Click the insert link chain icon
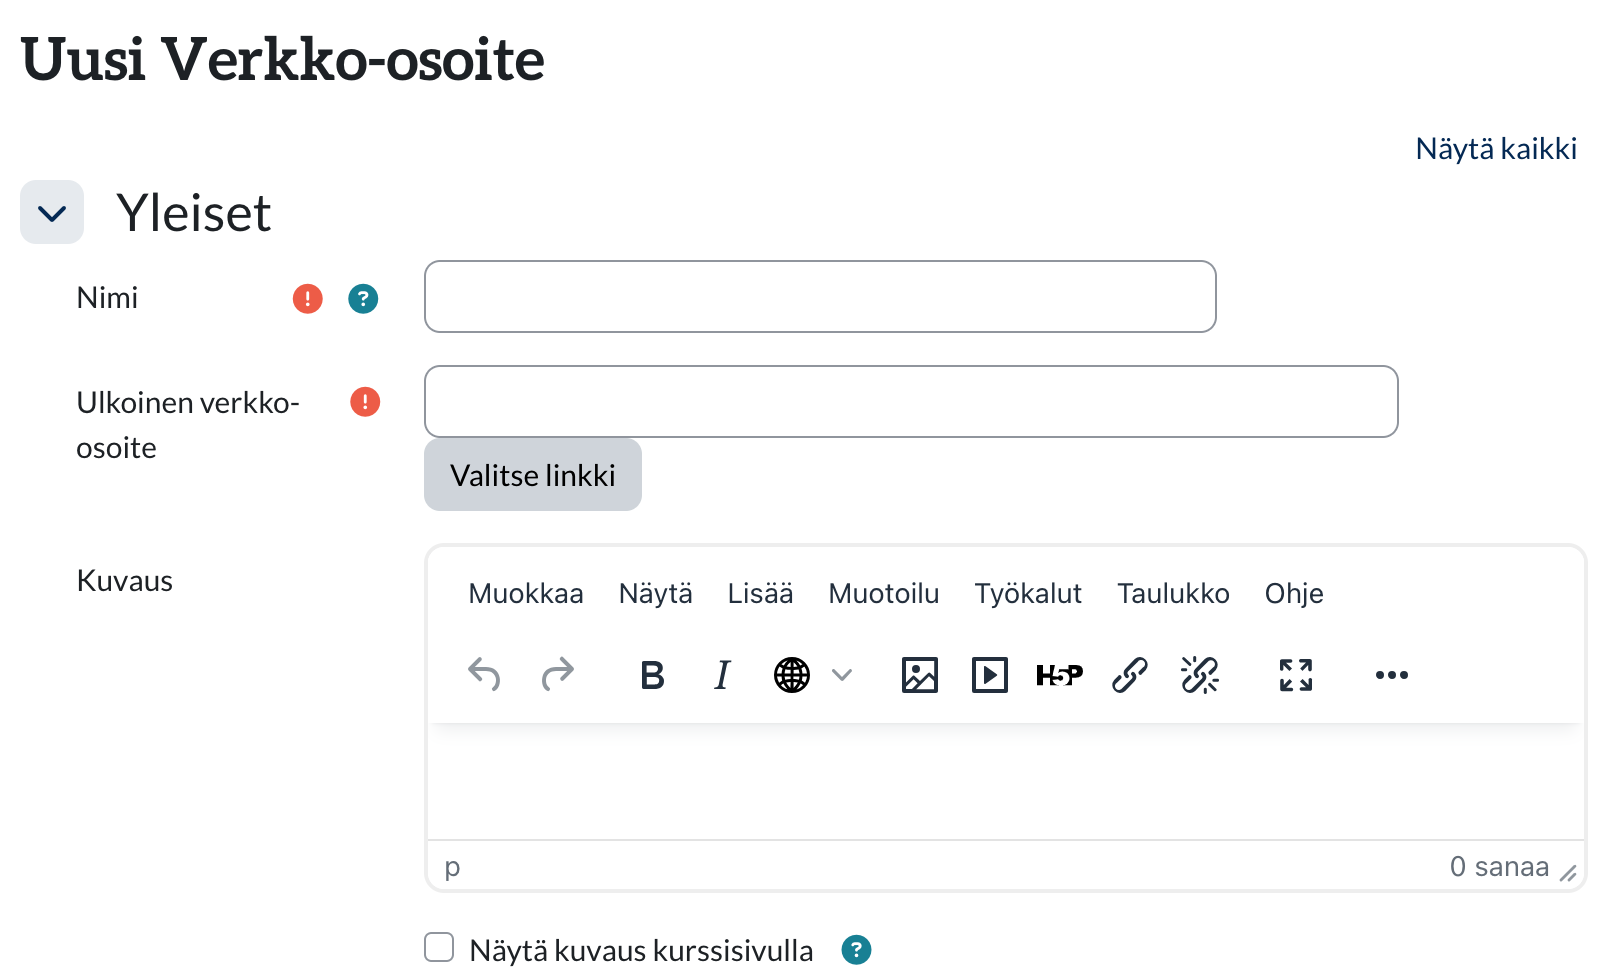Viewport: 1620px width, 978px height. (x=1129, y=676)
